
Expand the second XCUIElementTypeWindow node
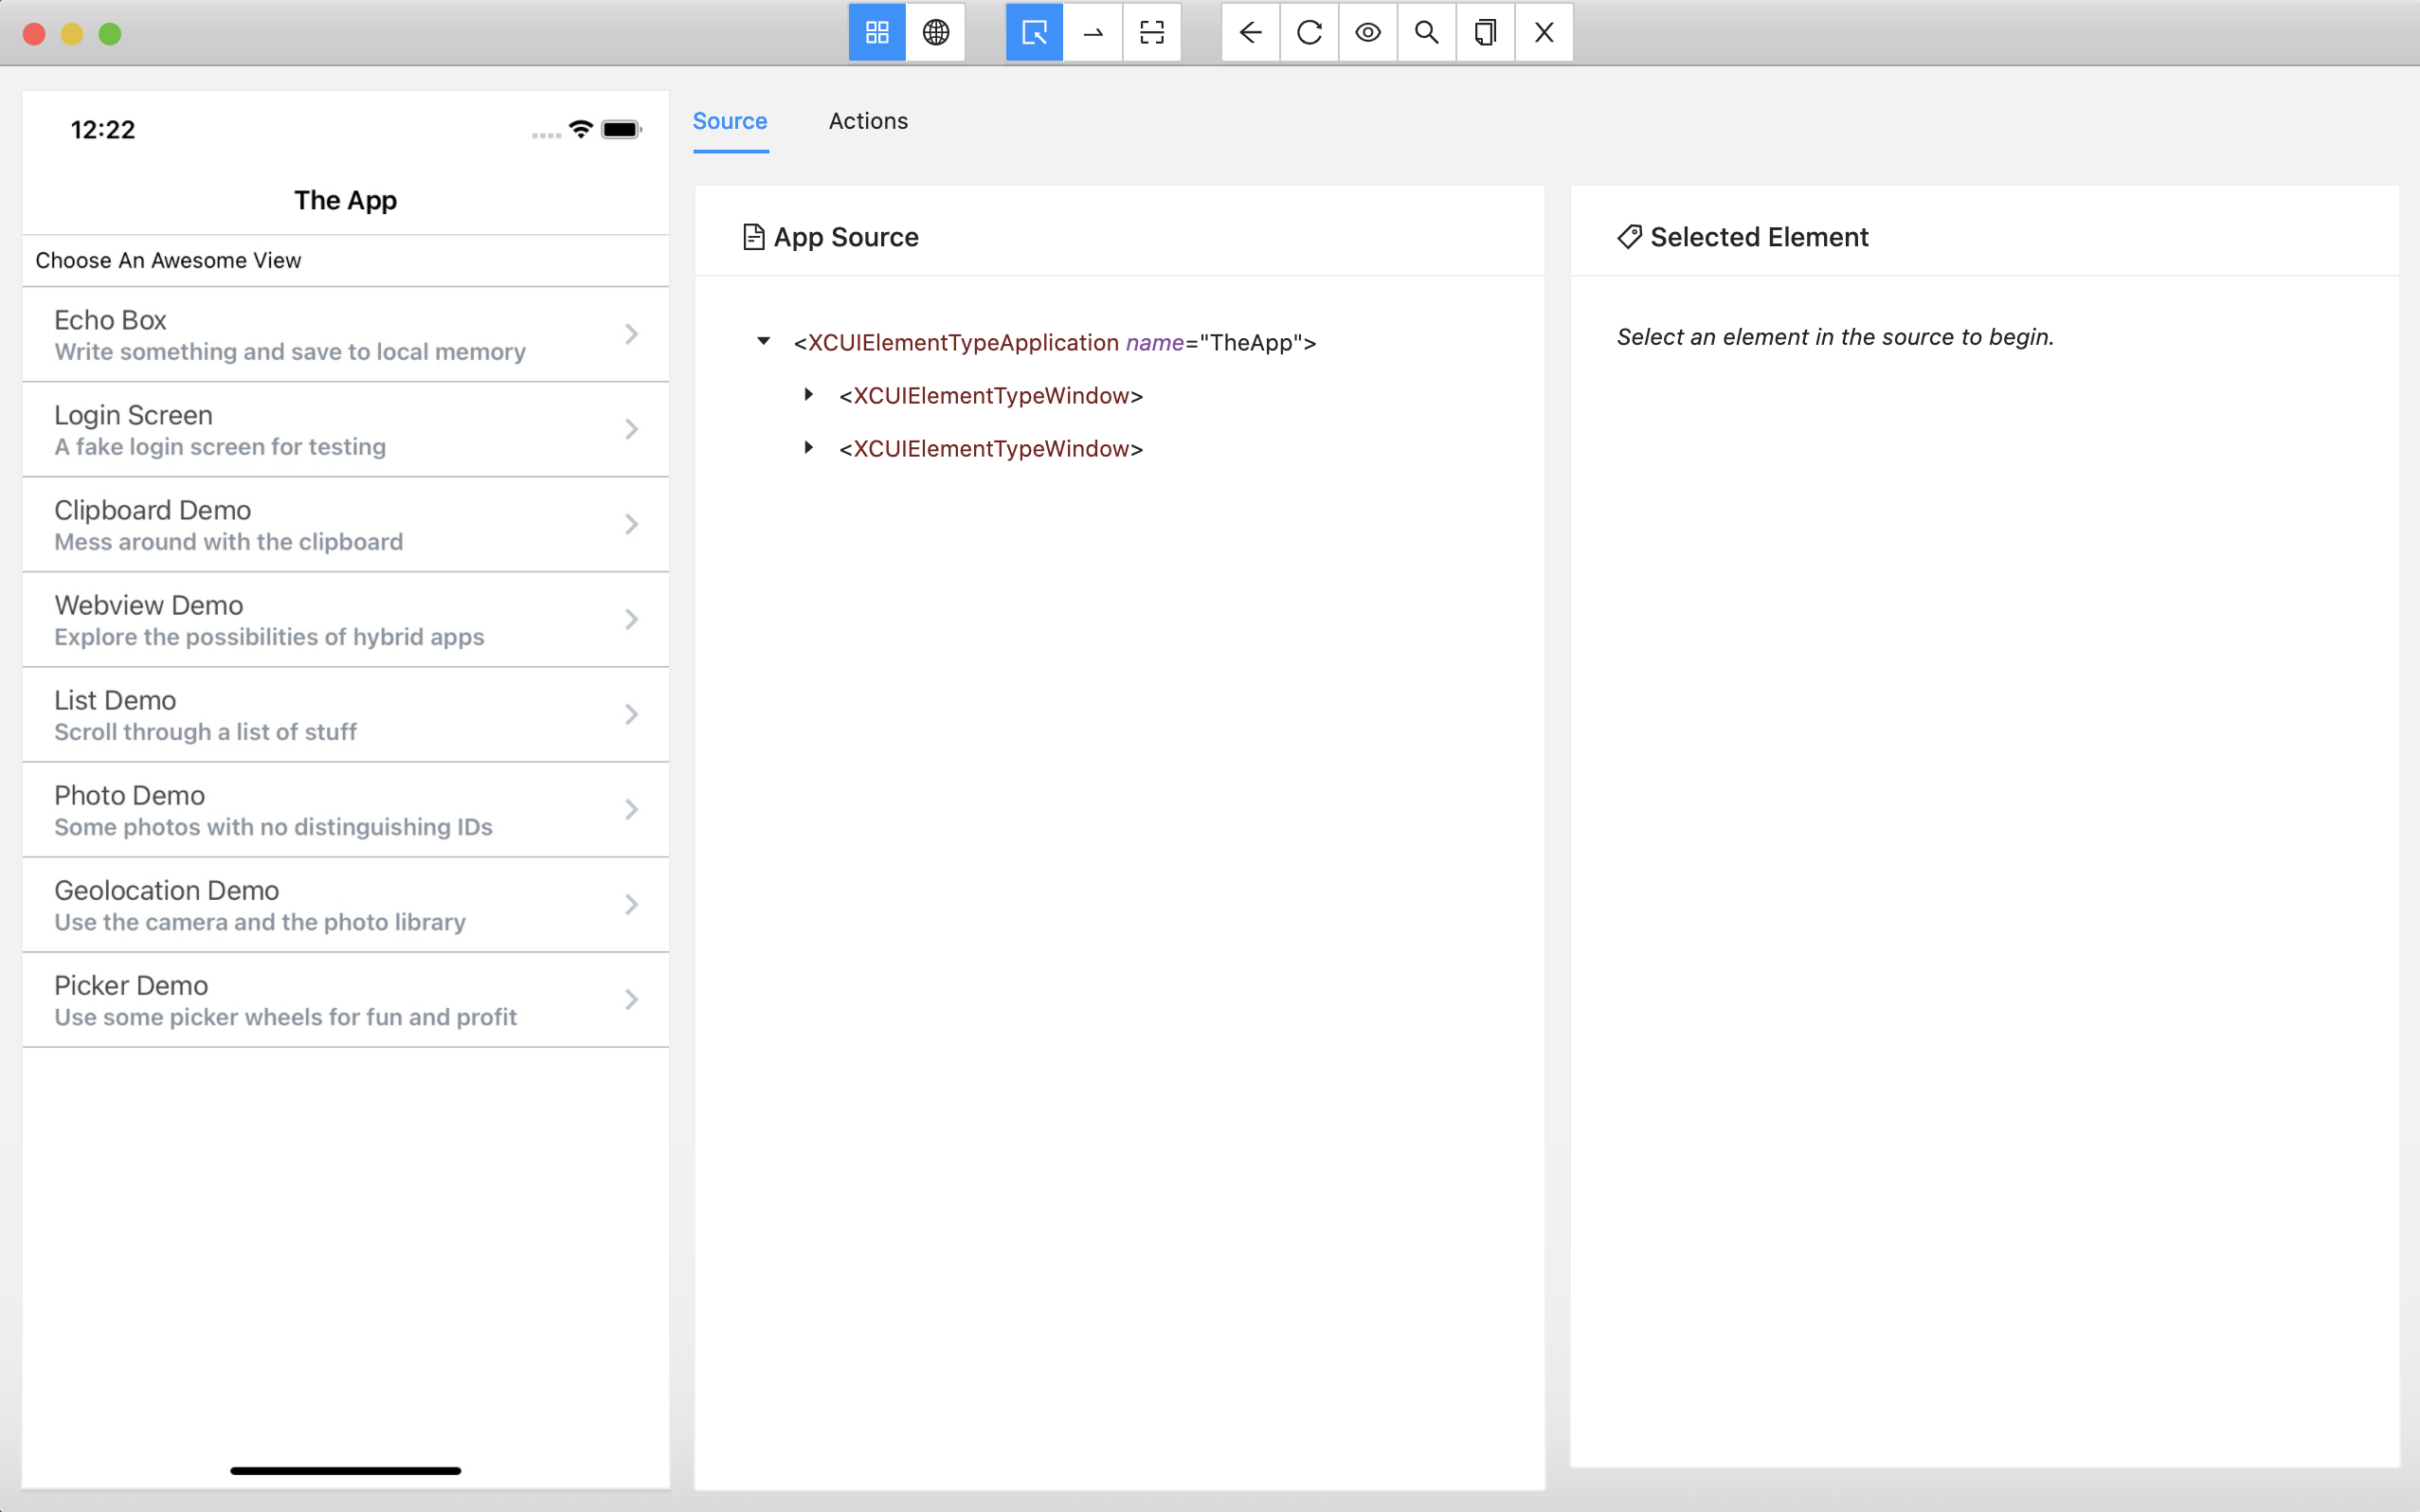(809, 448)
